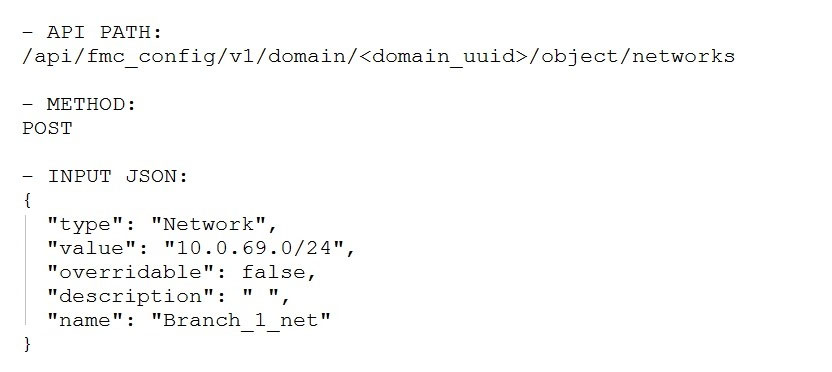Click the word networks in the path
The height and width of the screenshot is (372, 832).
pos(683,56)
